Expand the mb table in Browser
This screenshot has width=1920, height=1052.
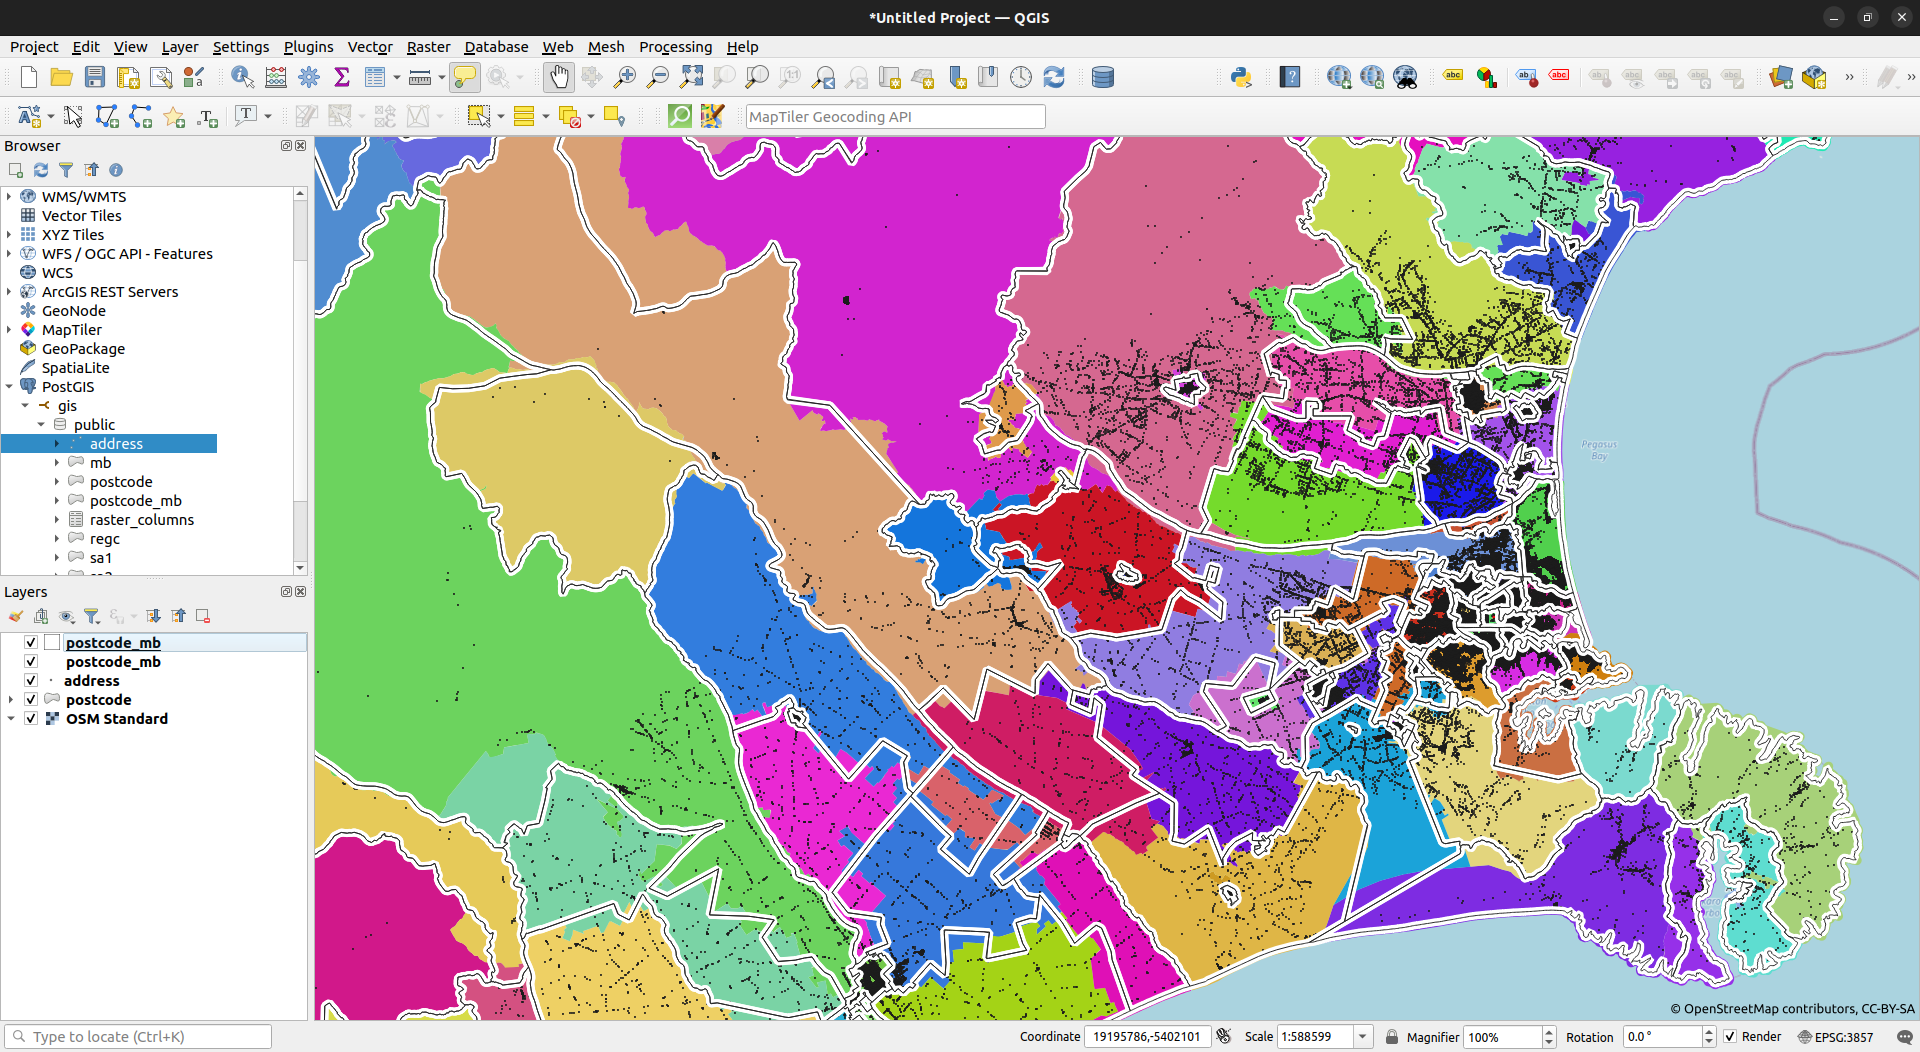(x=57, y=463)
